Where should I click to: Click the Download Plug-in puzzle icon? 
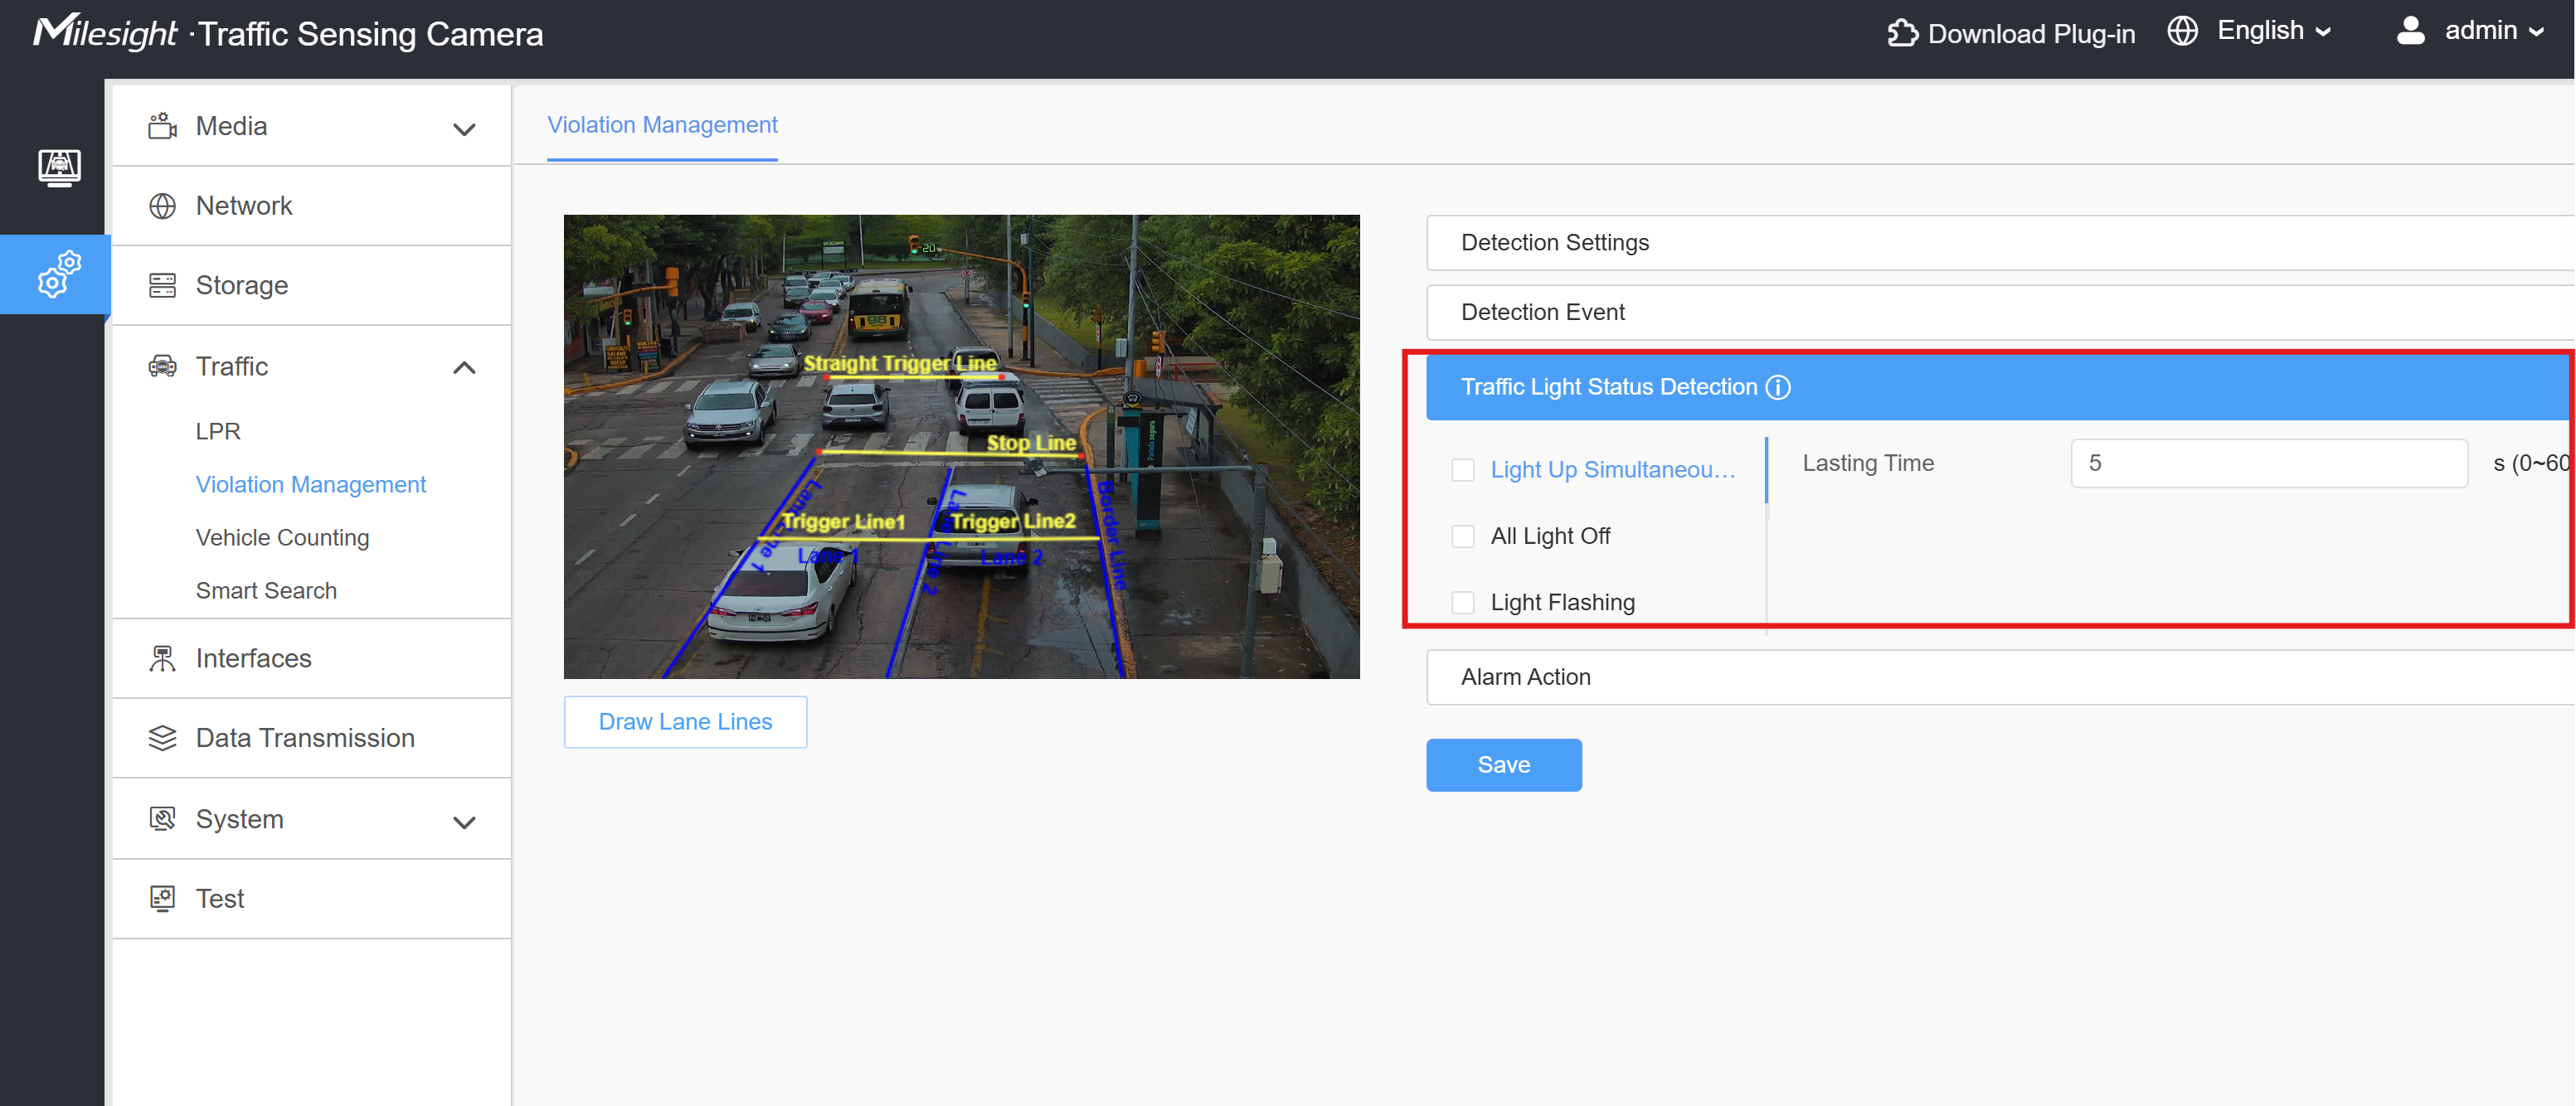coord(1902,33)
